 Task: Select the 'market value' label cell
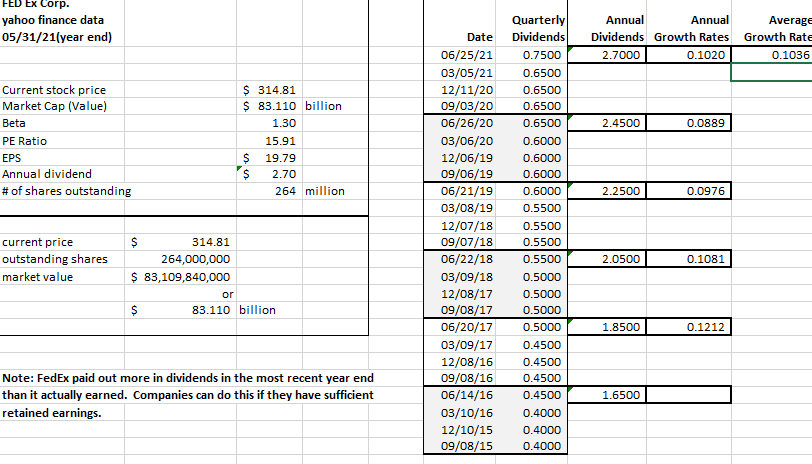[x=62, y=277]
